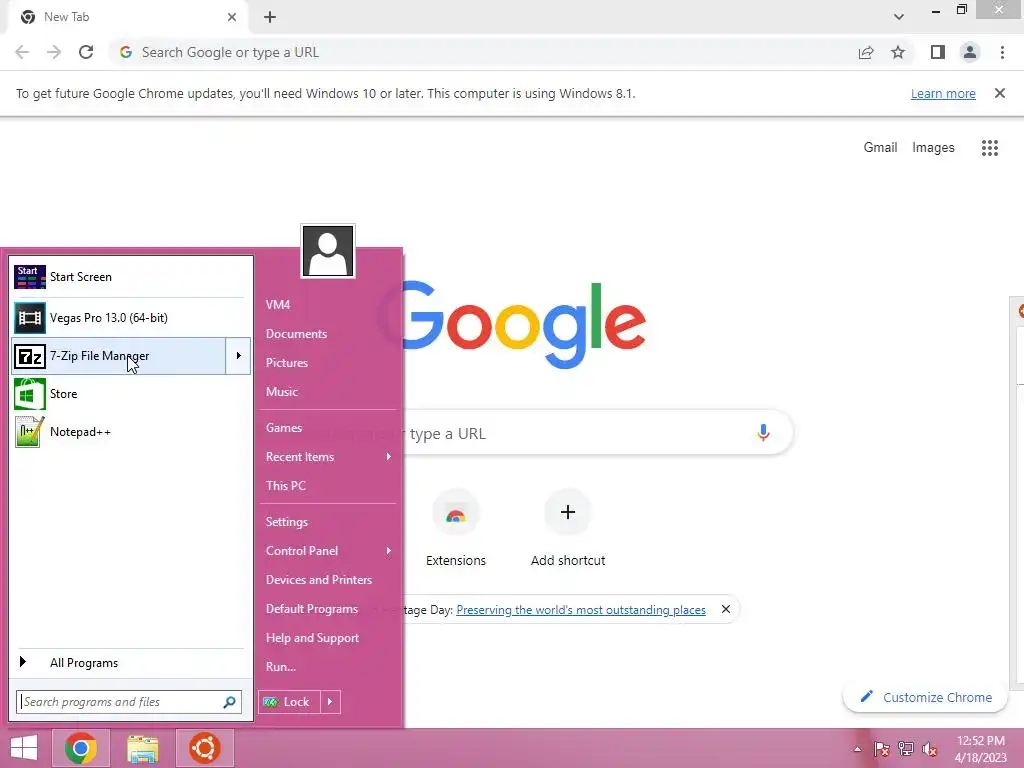Open the Run... dialog
Screen dimensions: 1024x768
point(281,667)
